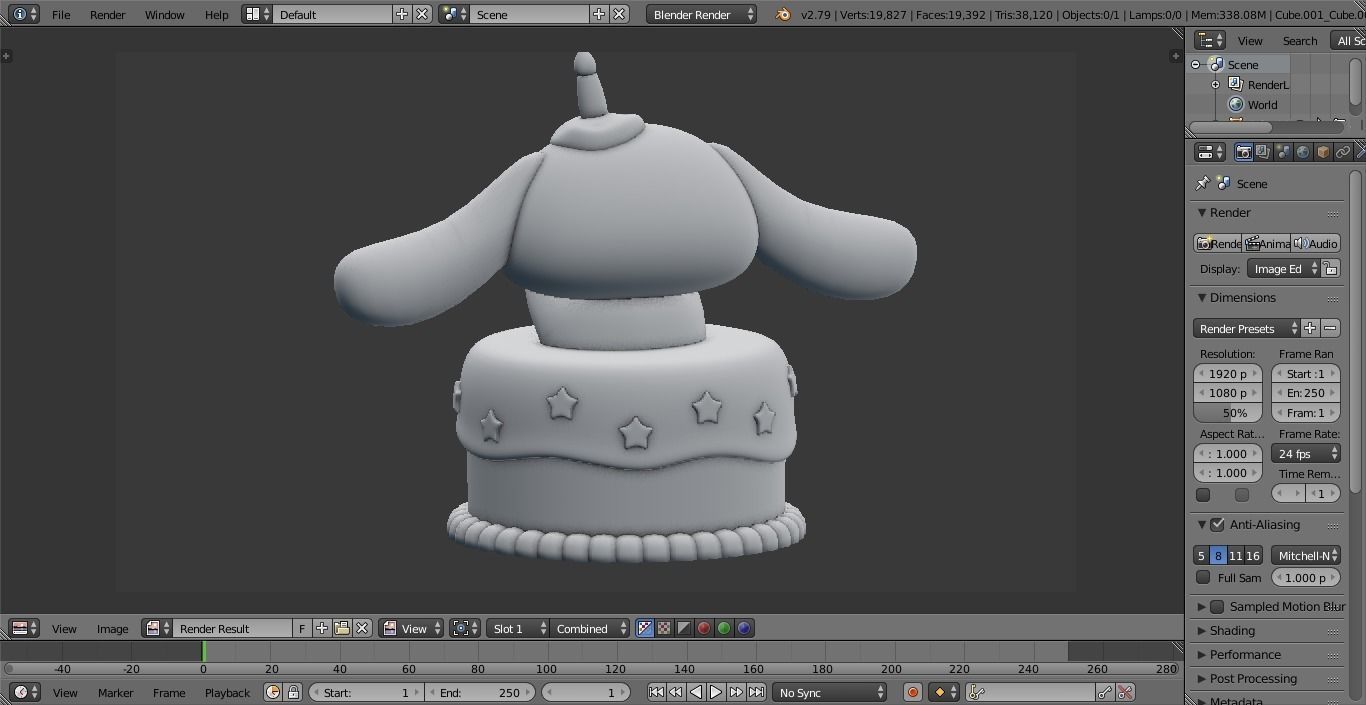
Task: Open the pivot point selector
Action: pyautogui.click(x=465, y=628)
